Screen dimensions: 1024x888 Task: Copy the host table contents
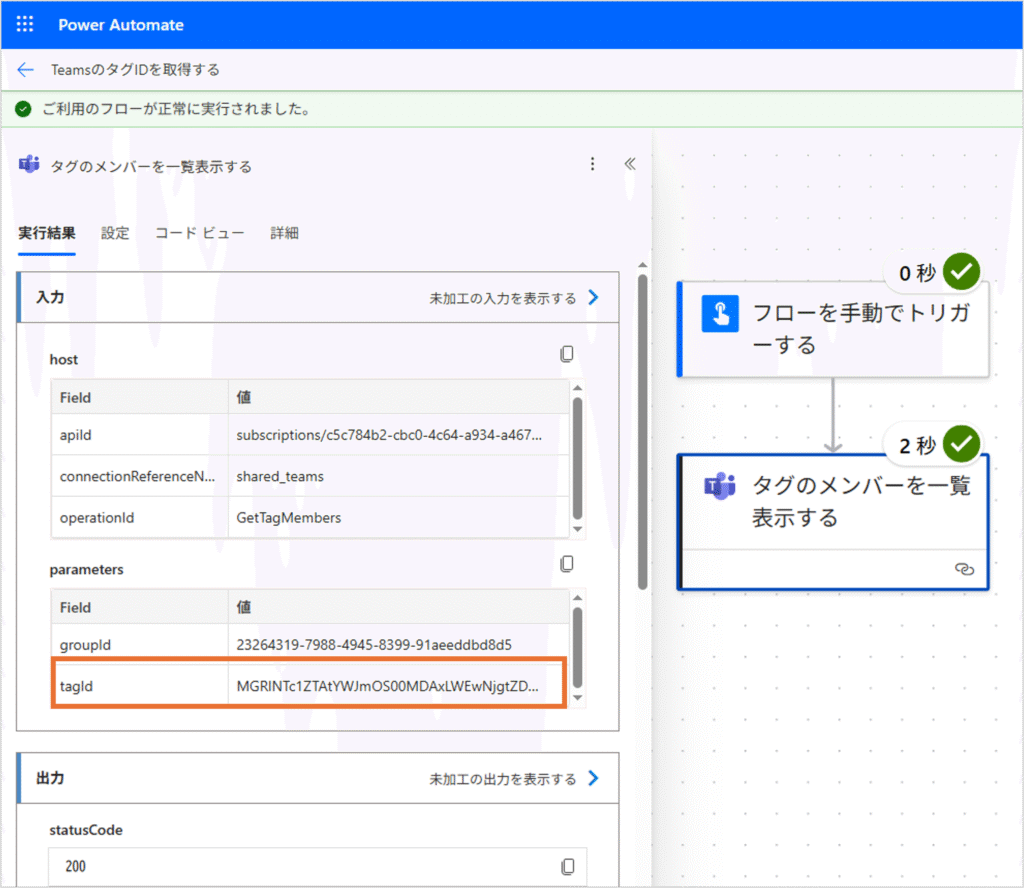point(567,354)
